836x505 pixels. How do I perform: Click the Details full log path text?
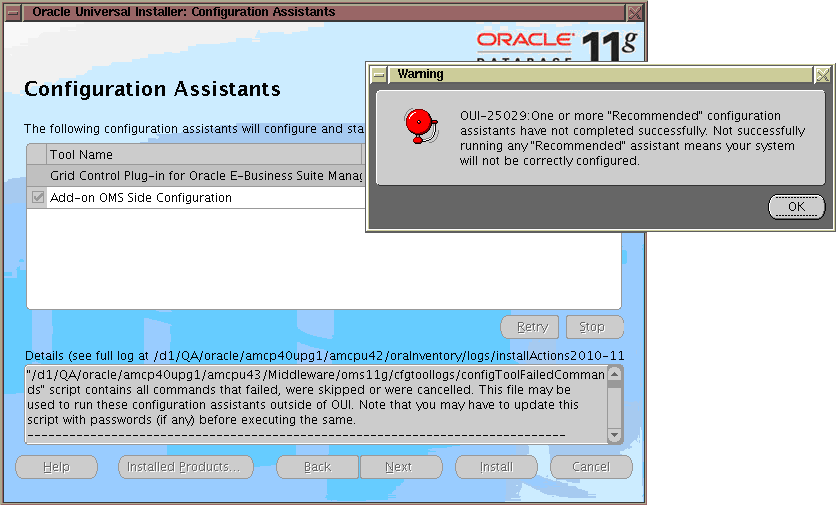click(x=325, y=356)
